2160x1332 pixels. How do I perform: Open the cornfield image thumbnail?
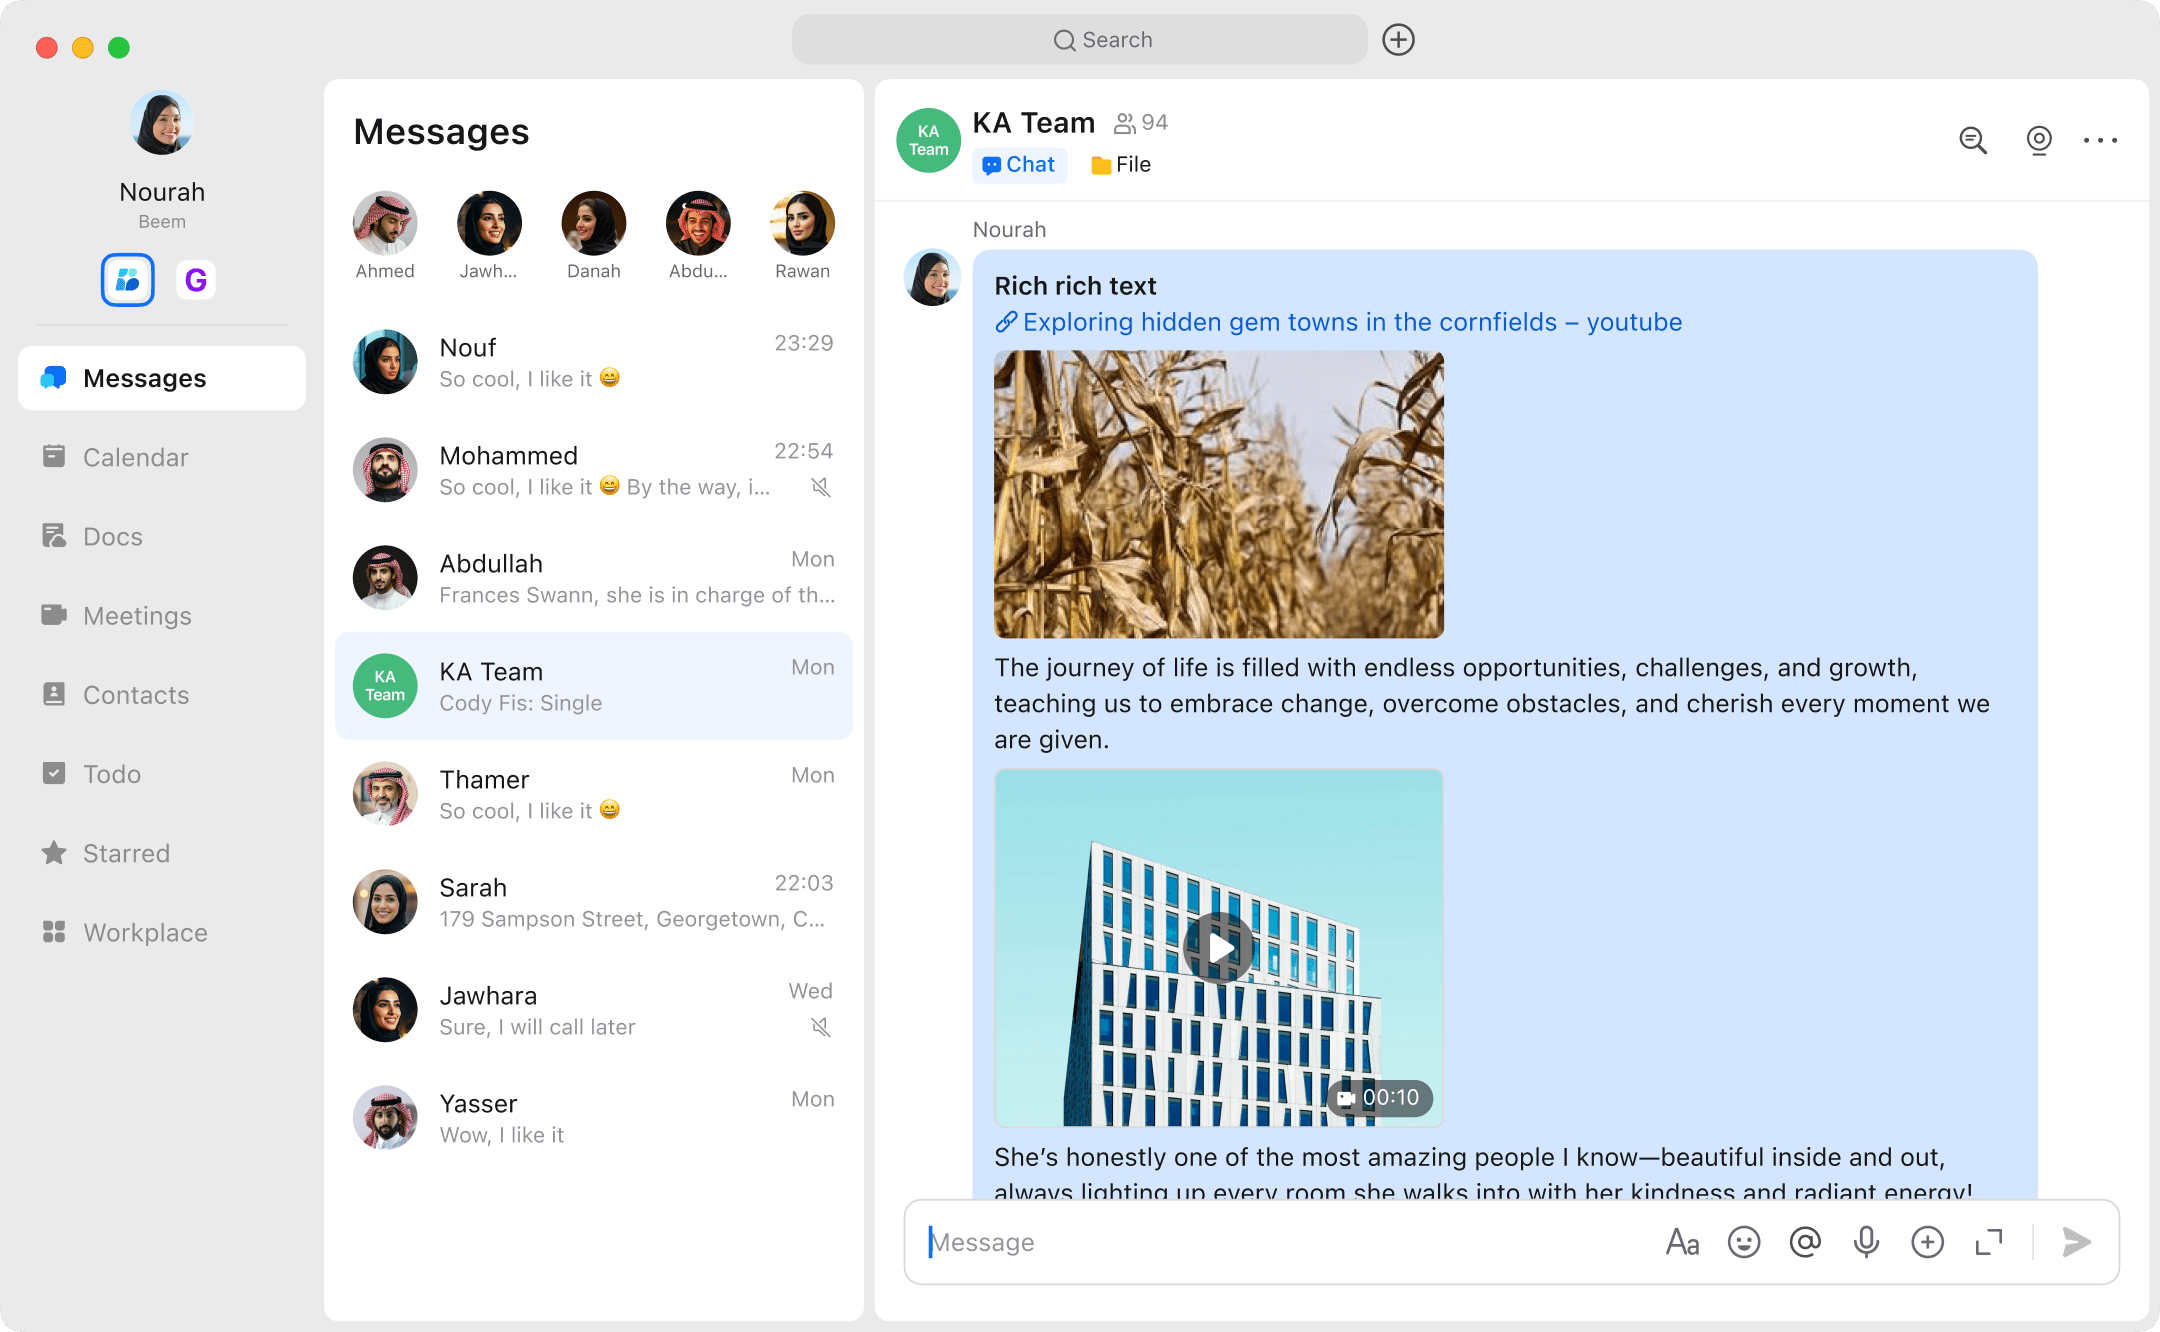[x=1218, y=494]
